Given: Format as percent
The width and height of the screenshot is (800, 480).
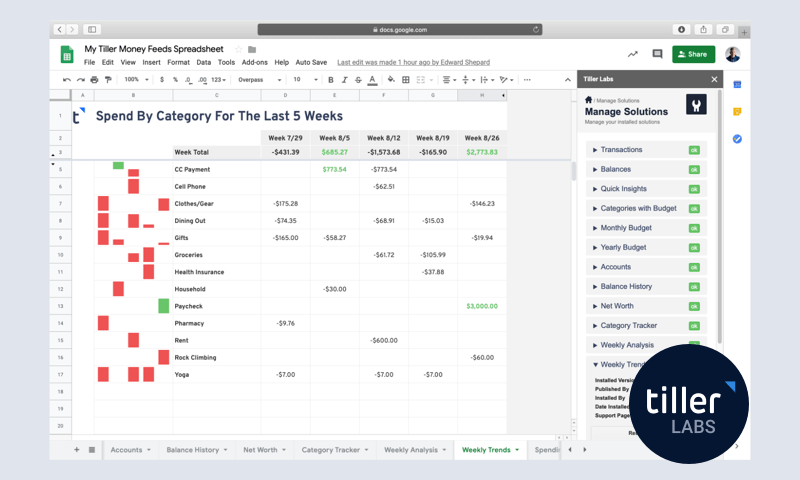Looking at the screenshot, I should coord(175,80).
